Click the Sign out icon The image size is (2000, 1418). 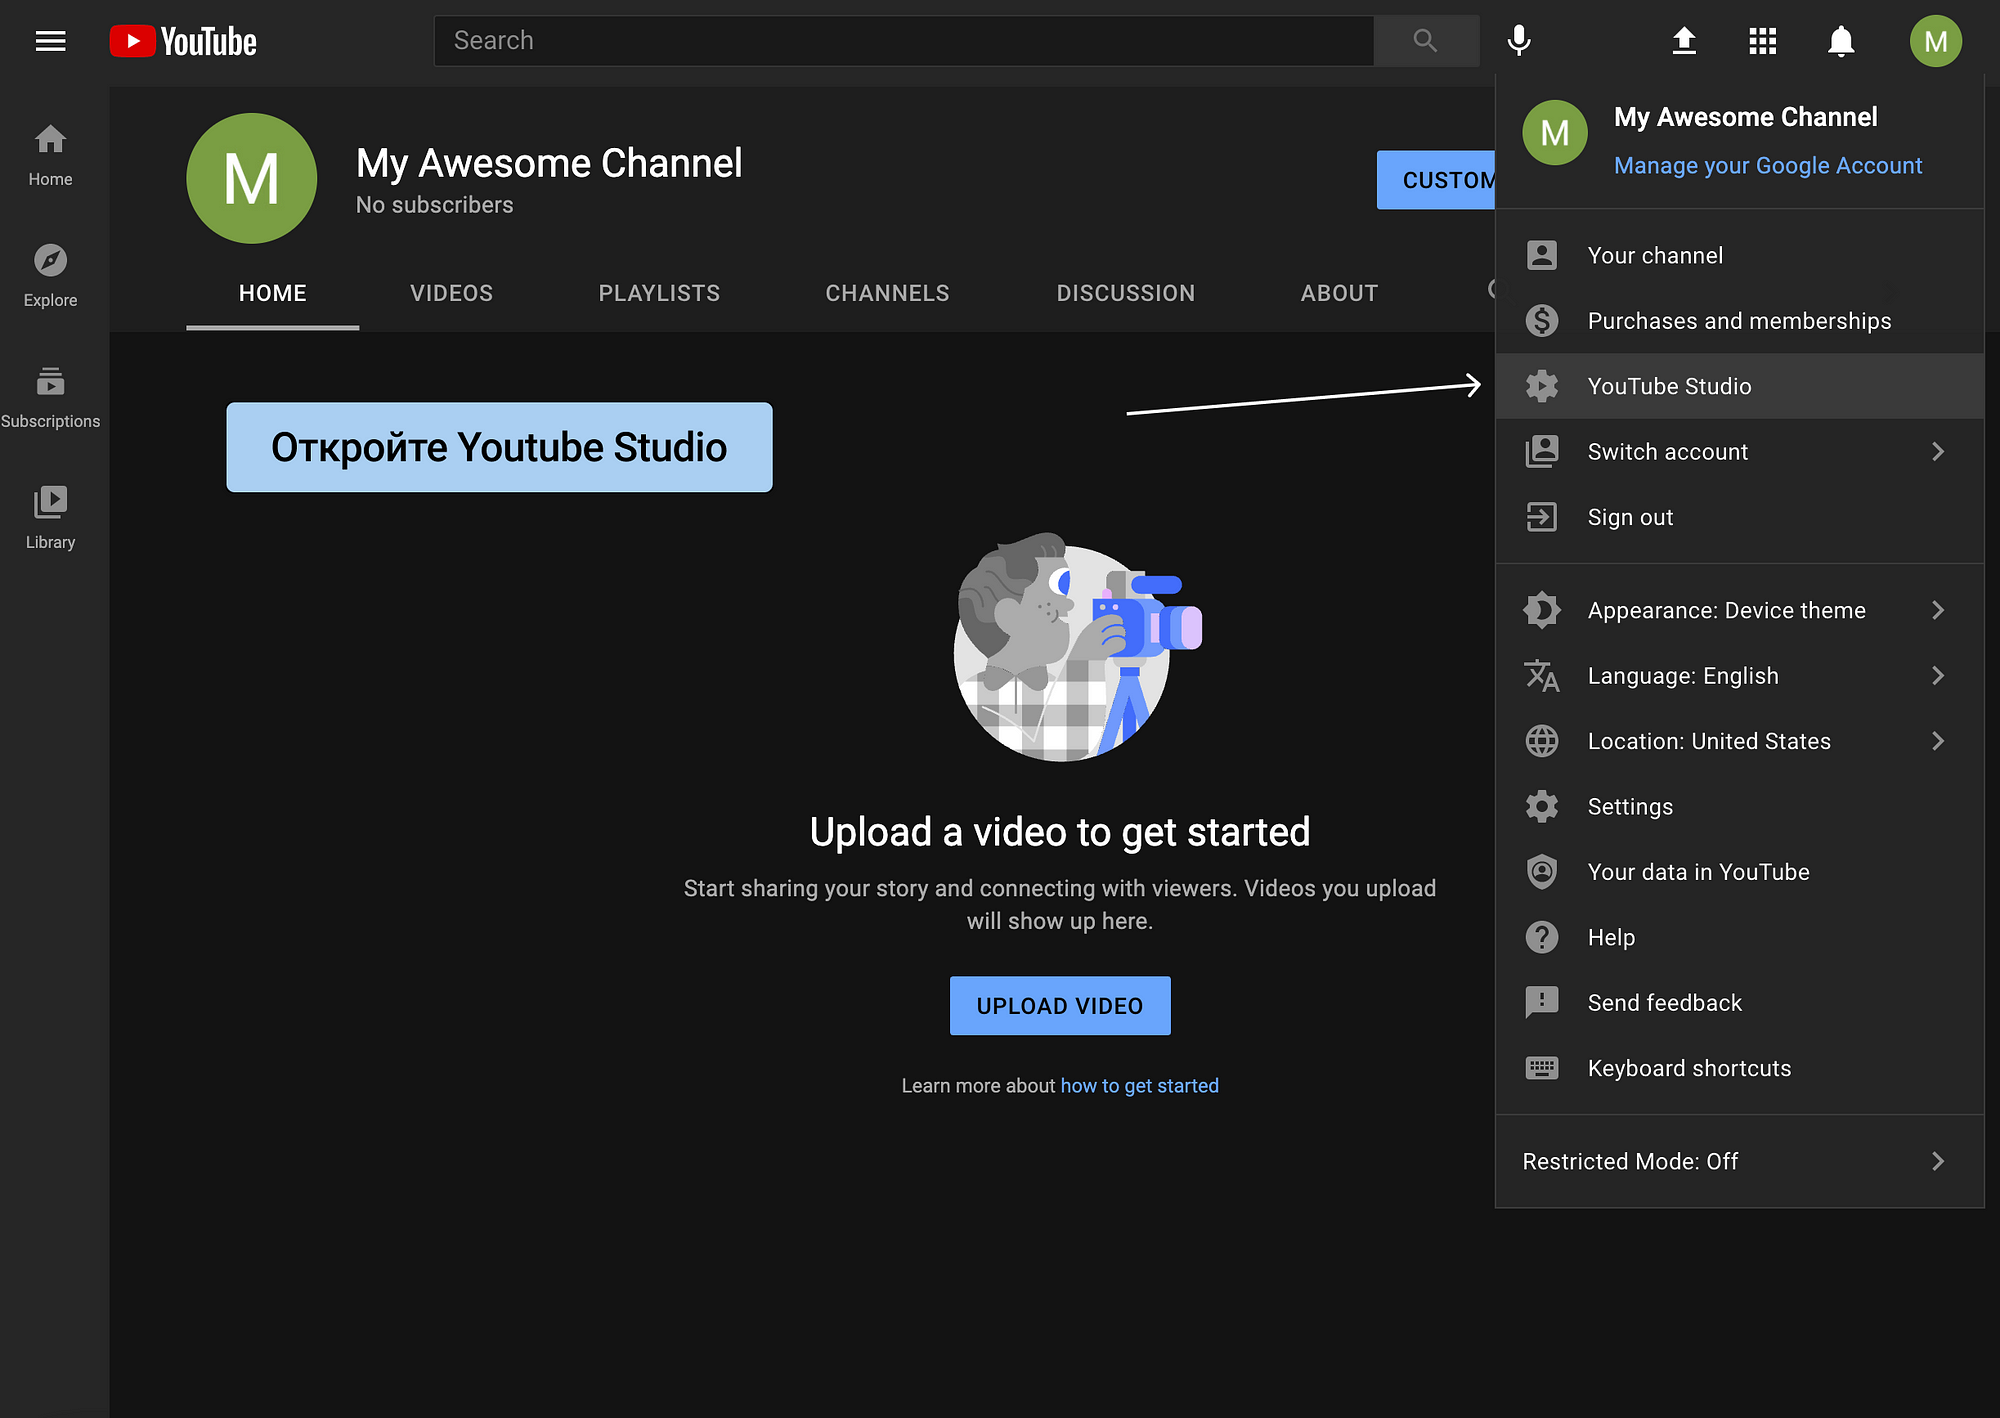pos(1542,517)
